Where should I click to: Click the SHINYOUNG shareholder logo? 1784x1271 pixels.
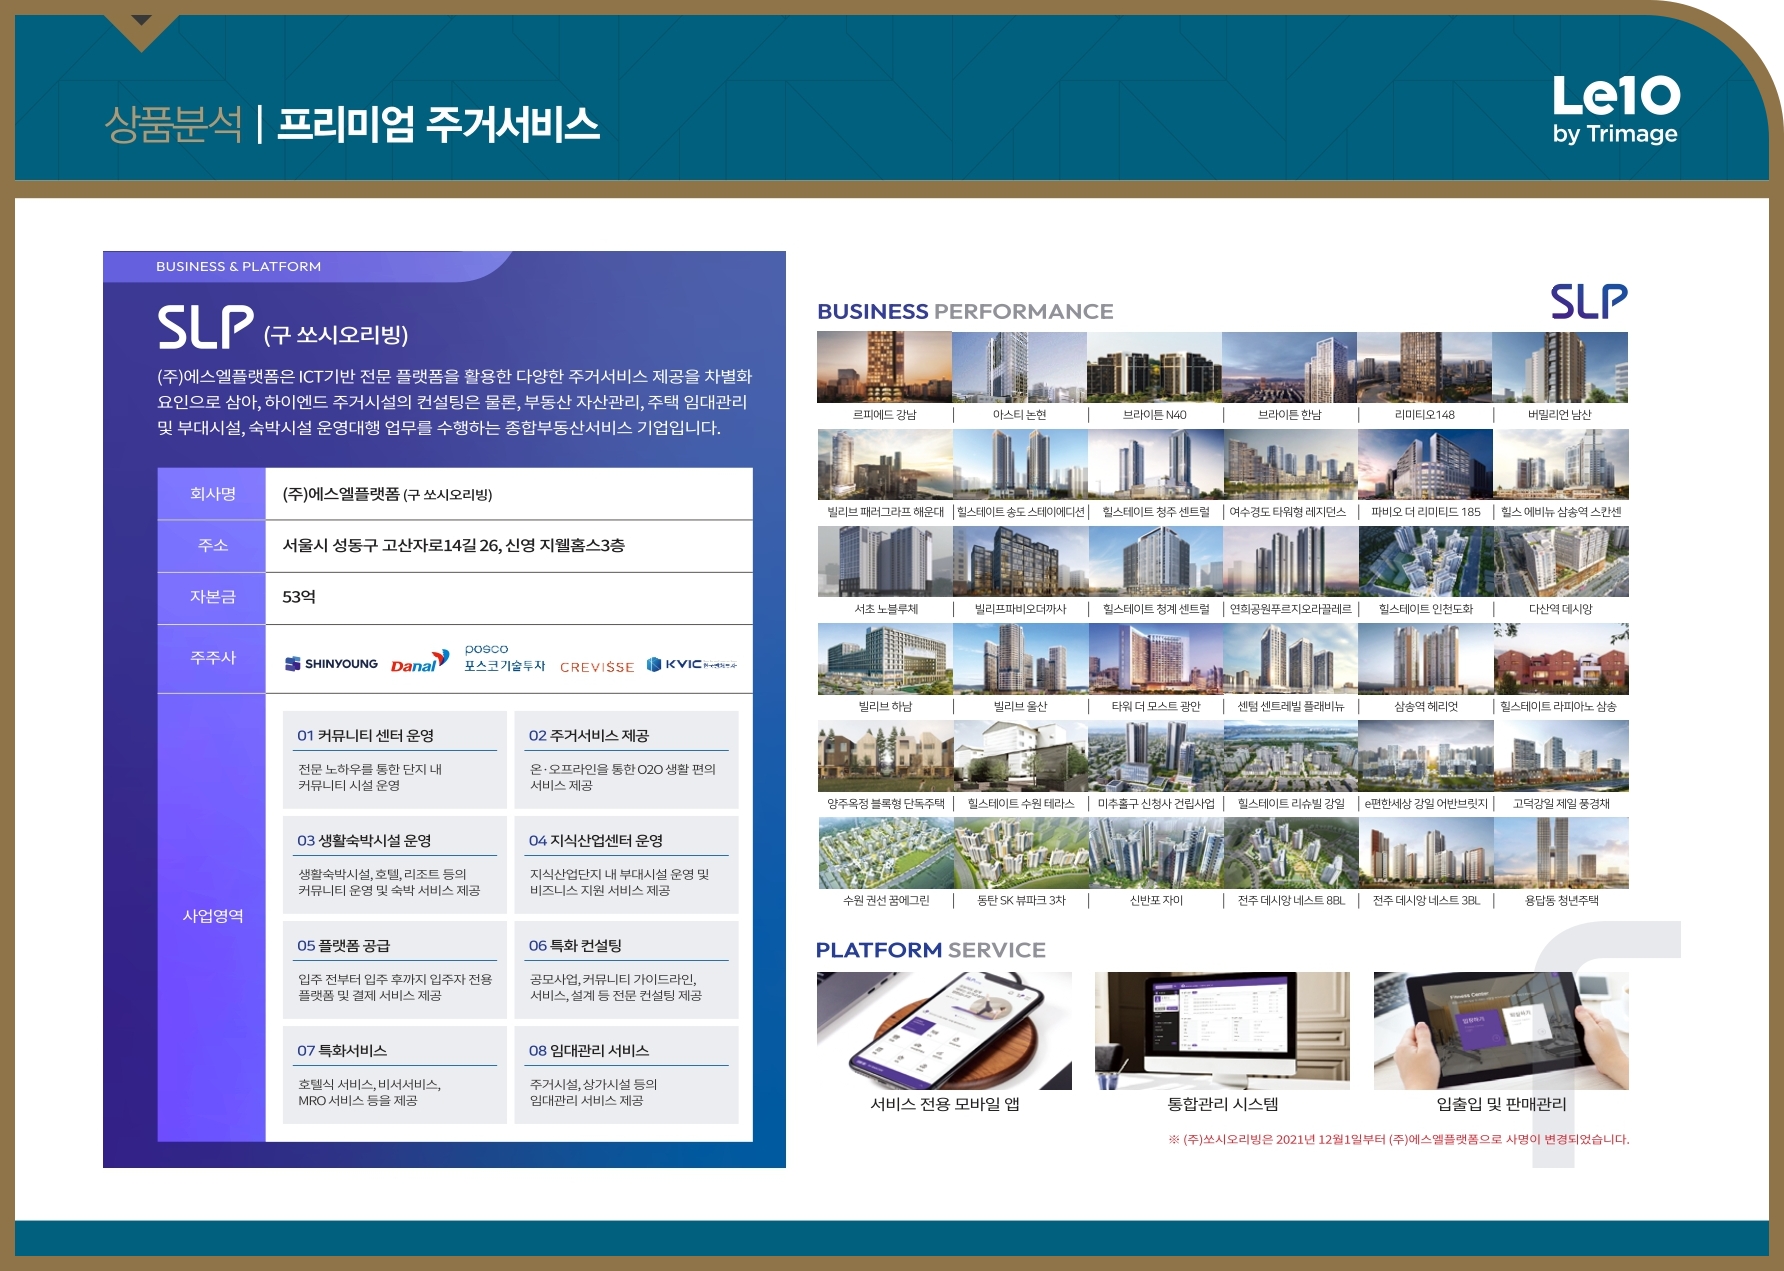pos(331,664)
